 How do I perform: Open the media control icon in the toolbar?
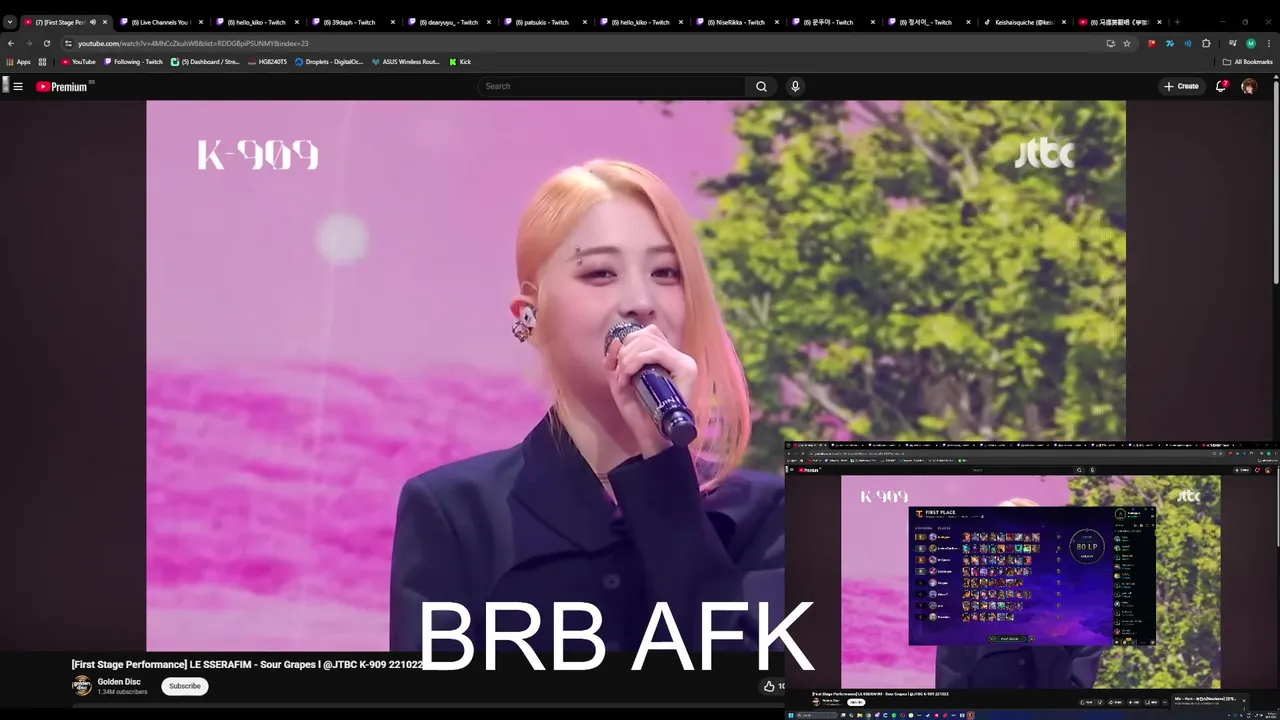click(x=1233, y=44)
